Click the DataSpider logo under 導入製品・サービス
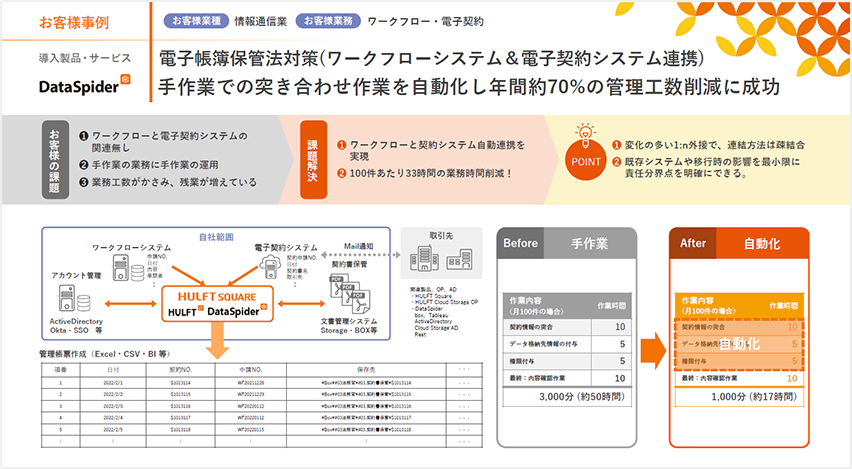Viewport: 852px width, 469px height. [84, 86]
